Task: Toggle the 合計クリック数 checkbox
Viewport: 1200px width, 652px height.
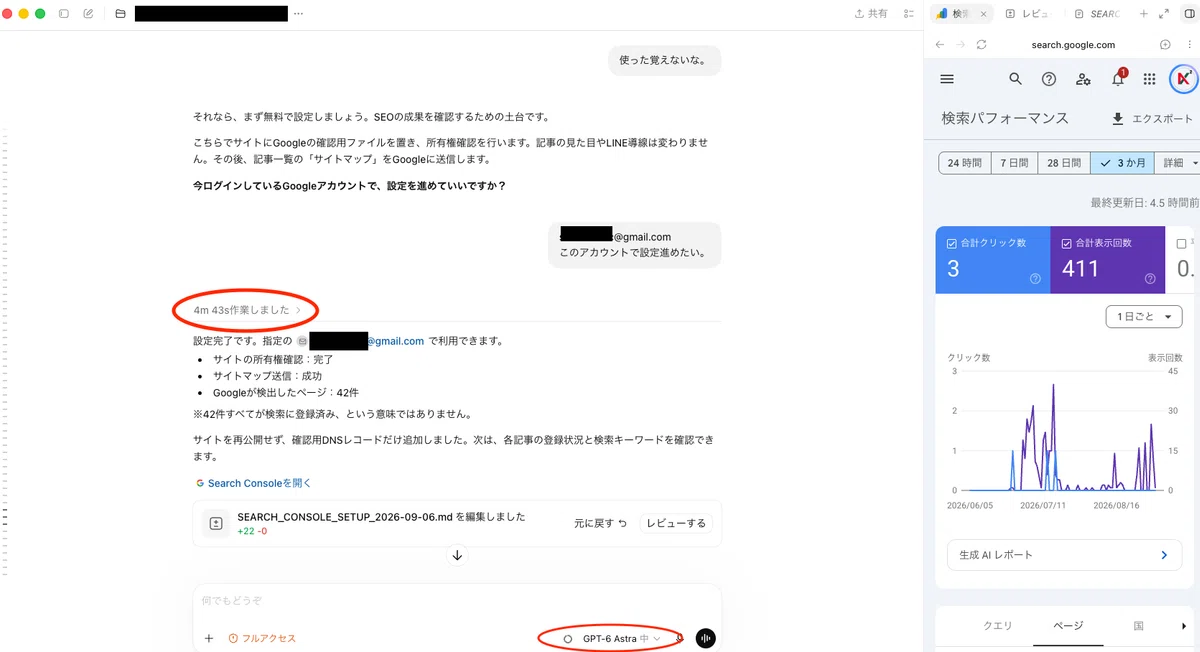Action: coord(951,243)
